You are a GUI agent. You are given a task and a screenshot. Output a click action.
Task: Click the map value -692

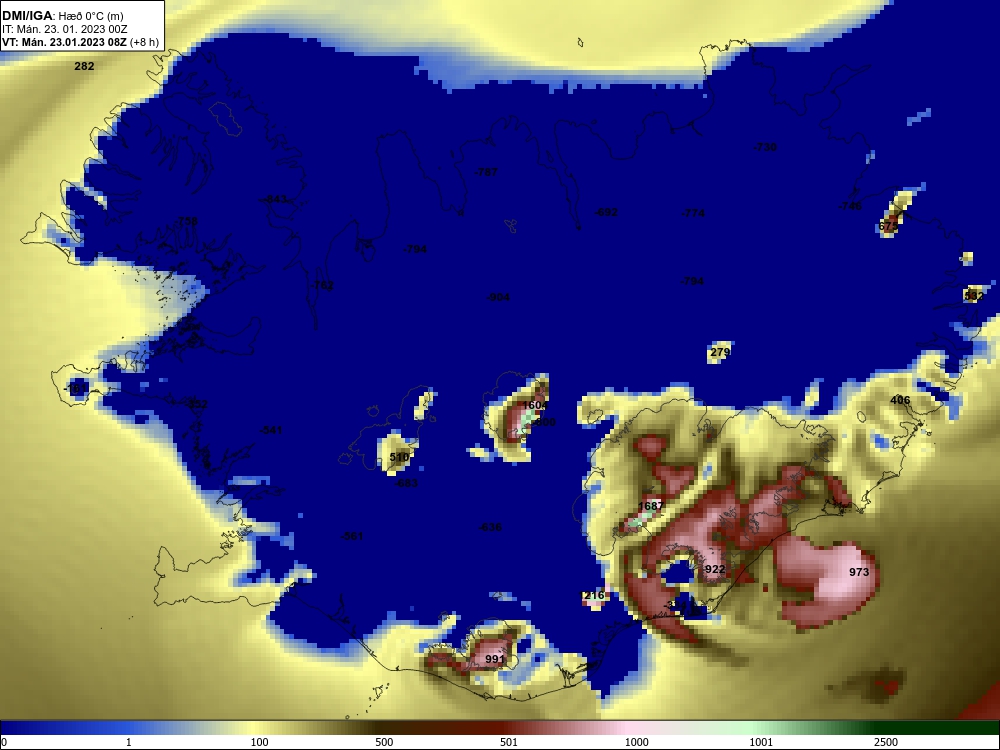click(x=606, y=212)
